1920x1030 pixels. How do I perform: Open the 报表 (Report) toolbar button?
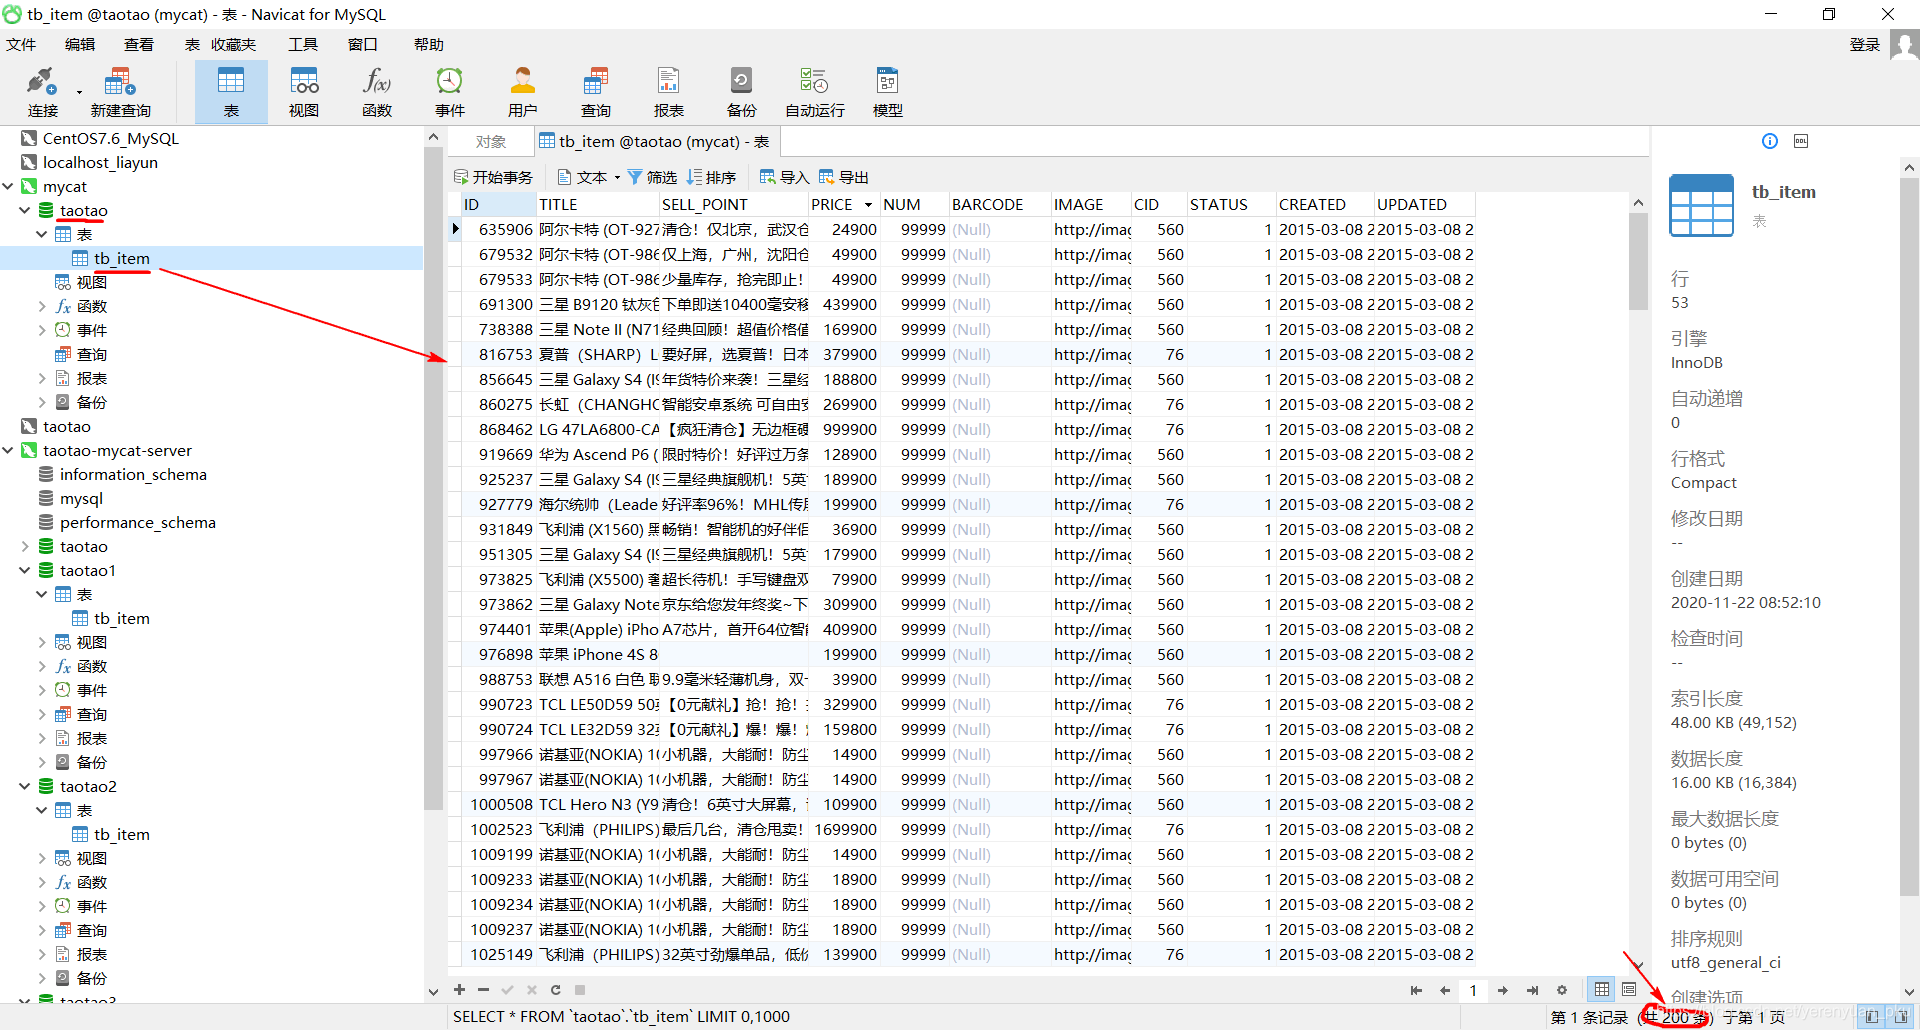click(x=669, y=92)
